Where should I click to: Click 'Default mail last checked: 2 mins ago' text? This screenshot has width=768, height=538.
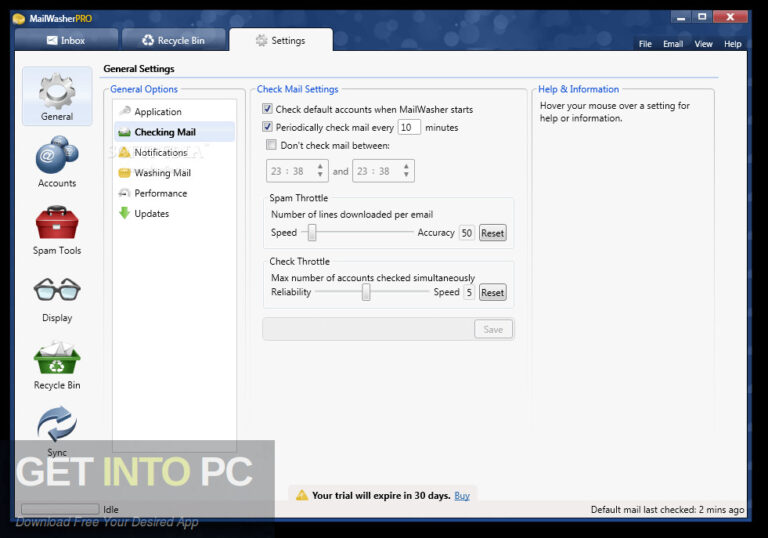pyautogui.click(x=667, y=510)
